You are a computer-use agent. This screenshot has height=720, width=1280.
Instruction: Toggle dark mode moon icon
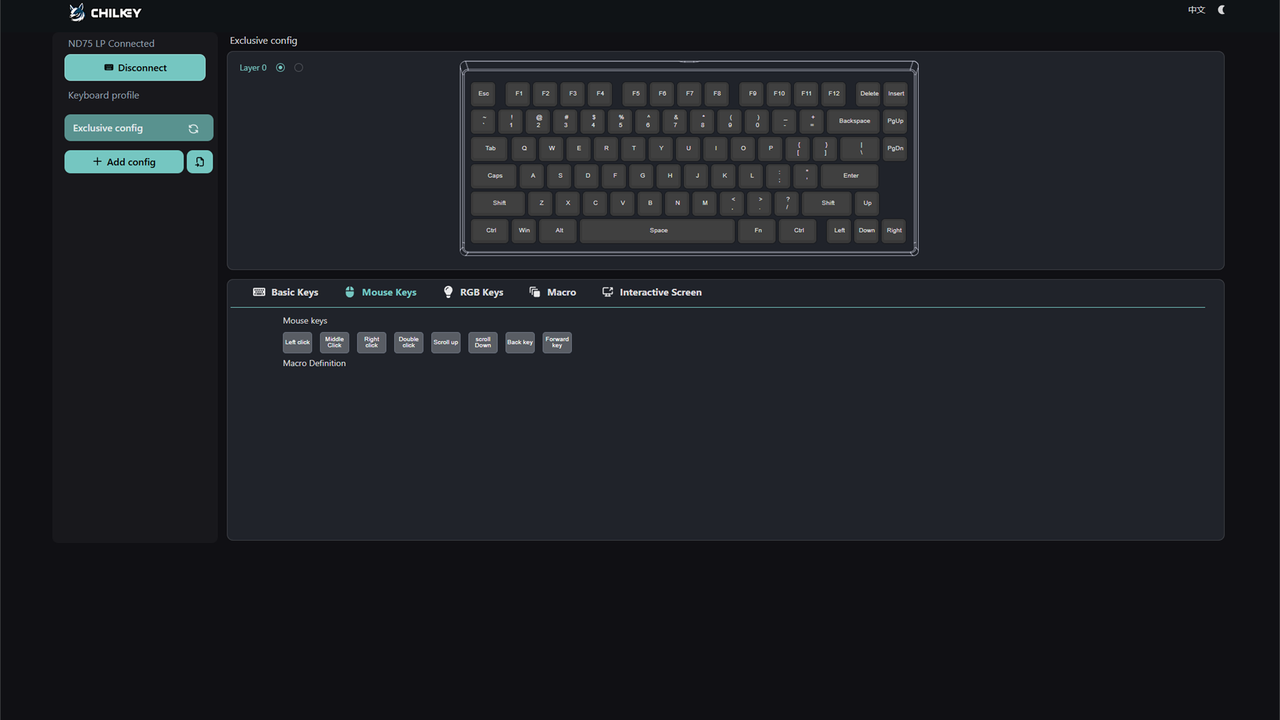(x=1221, y=10)
